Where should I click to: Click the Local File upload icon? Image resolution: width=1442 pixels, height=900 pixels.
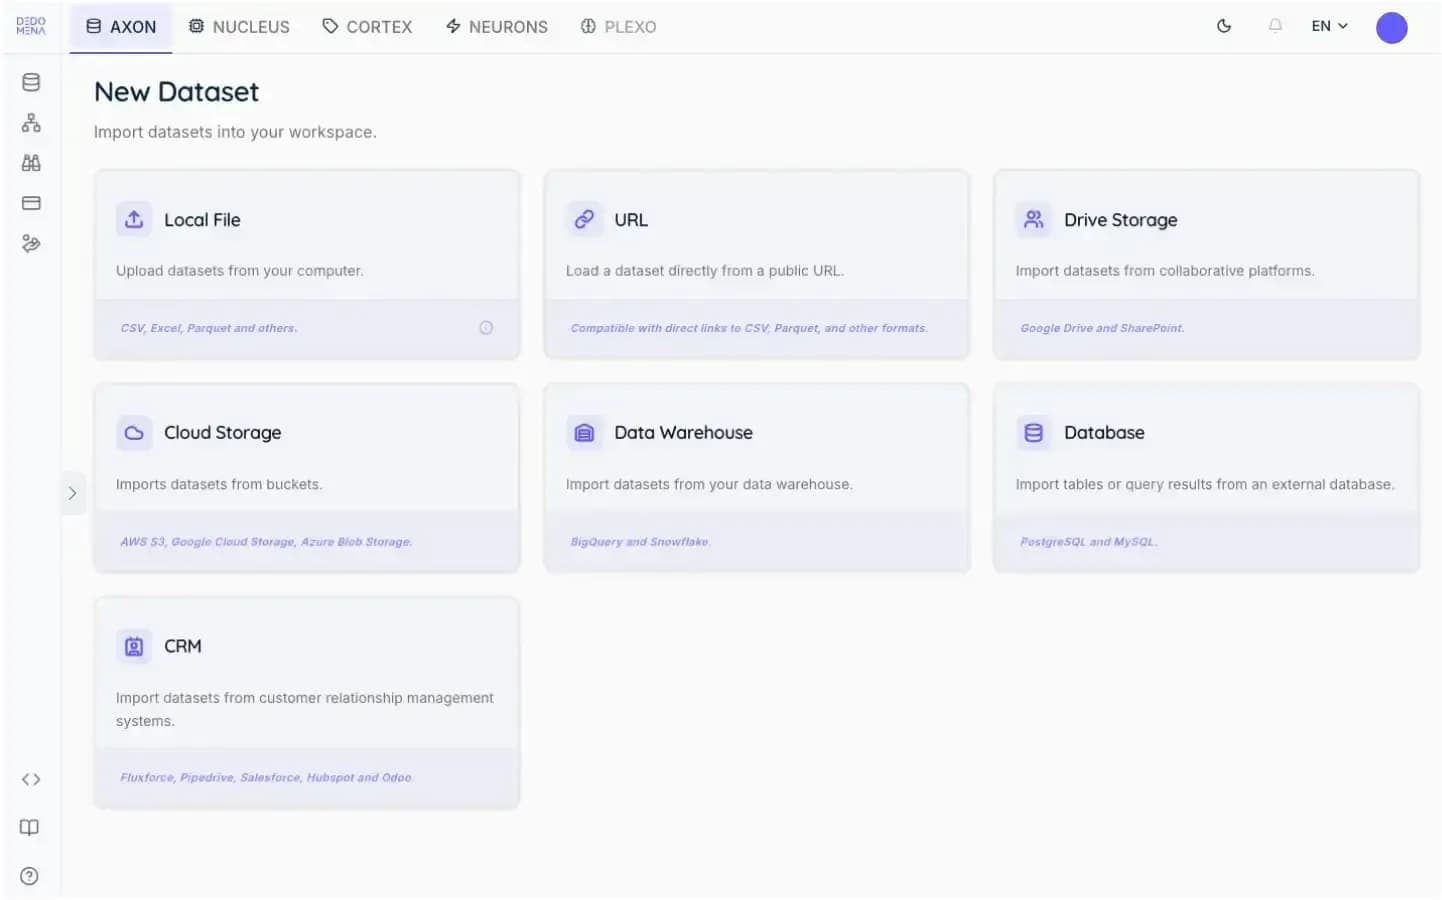point(134,219)
